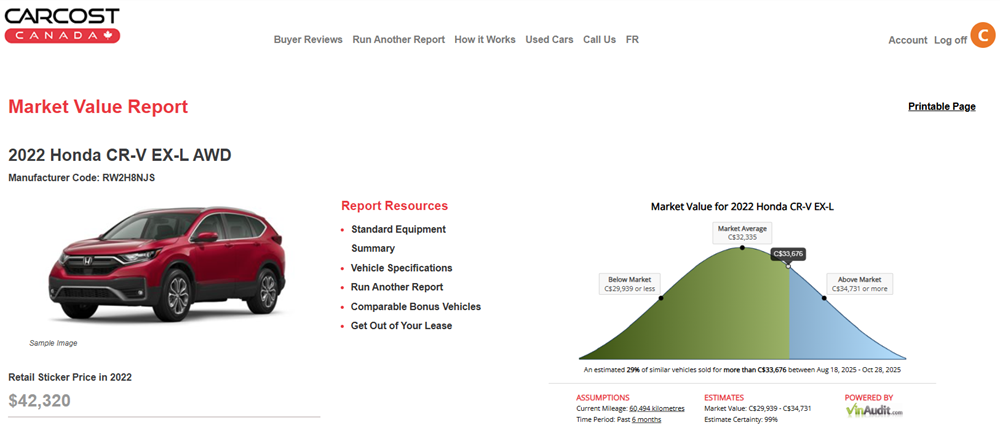The image size is (1000, 428).
Task: Click the VinAudit.com logo
Action: (x=874, y=410)
